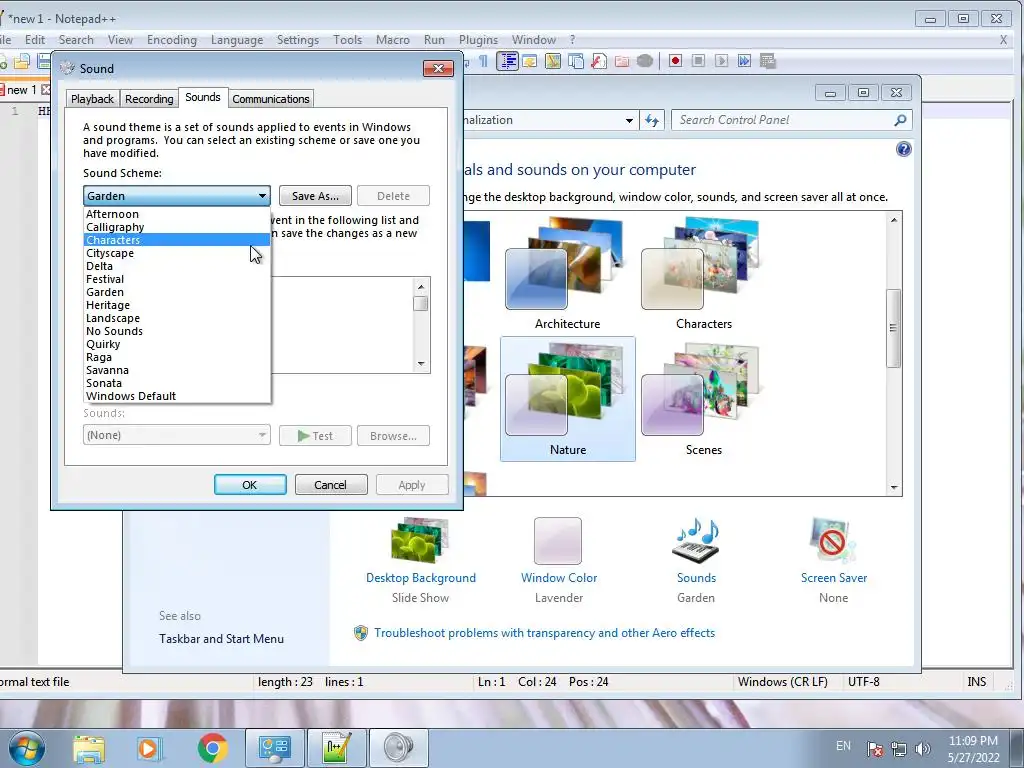Select the Cityscape sound scheme
1024x768 pixels.
pos(177,253)
